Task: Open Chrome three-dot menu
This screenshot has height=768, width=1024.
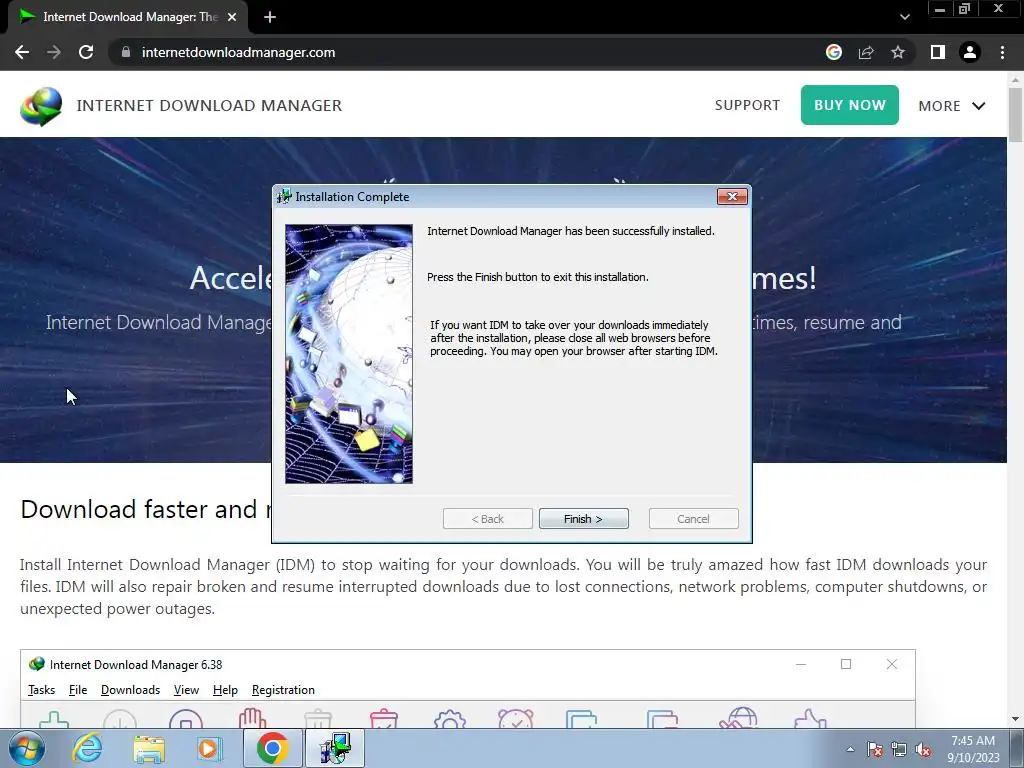Action: tap(1002, 52)
